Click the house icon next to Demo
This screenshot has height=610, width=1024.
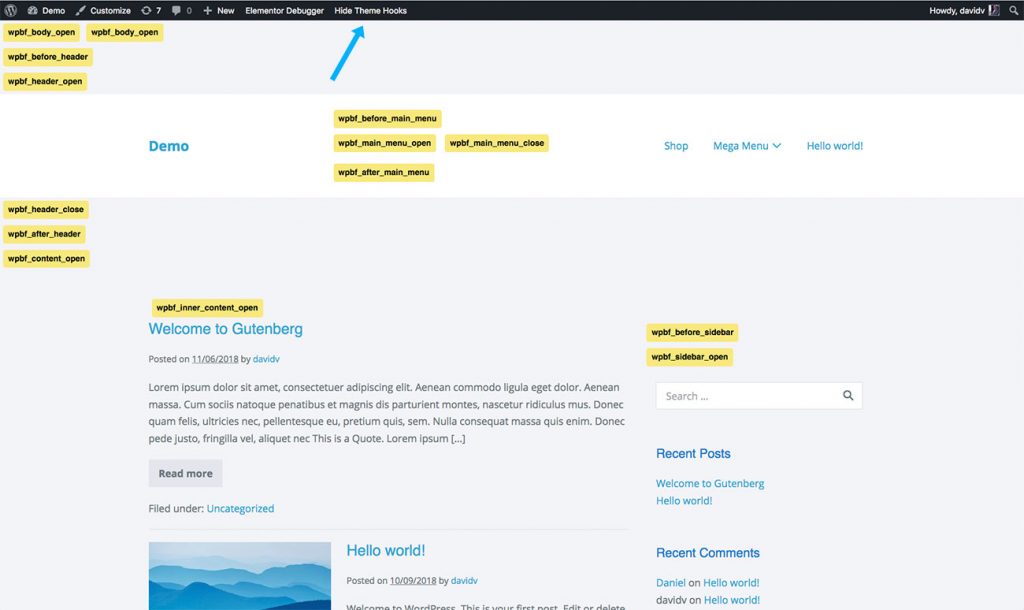pos(31,10)
